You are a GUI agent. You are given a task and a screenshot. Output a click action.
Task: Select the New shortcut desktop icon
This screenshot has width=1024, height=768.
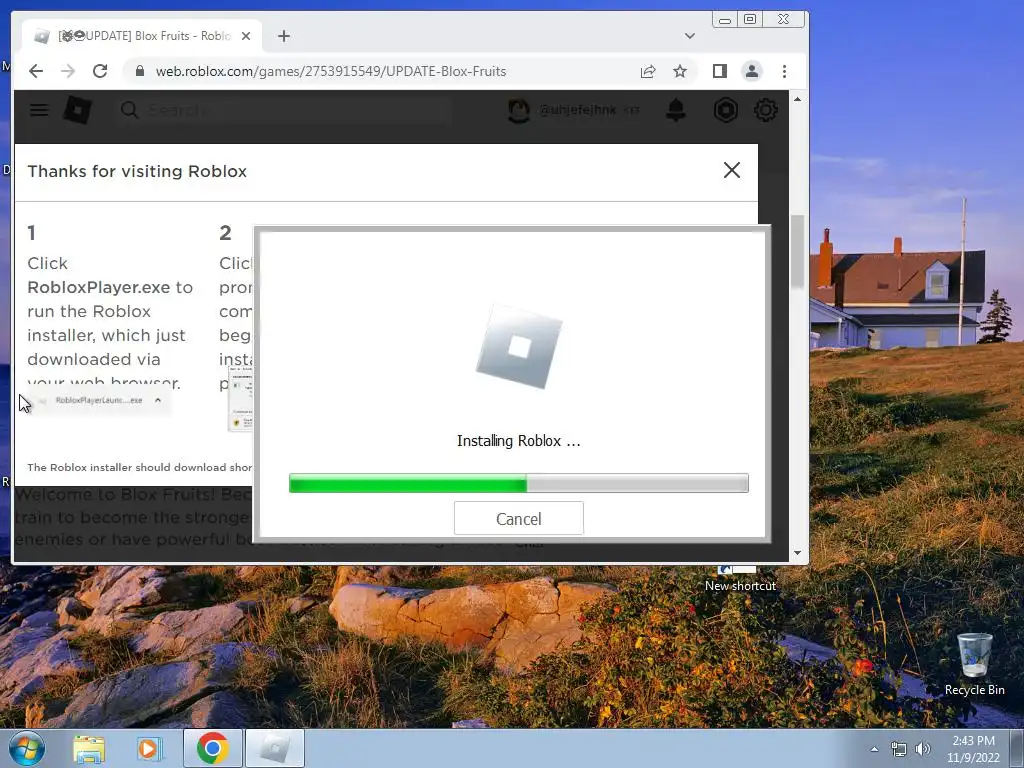pyautogui.click(x=740, y=579)
